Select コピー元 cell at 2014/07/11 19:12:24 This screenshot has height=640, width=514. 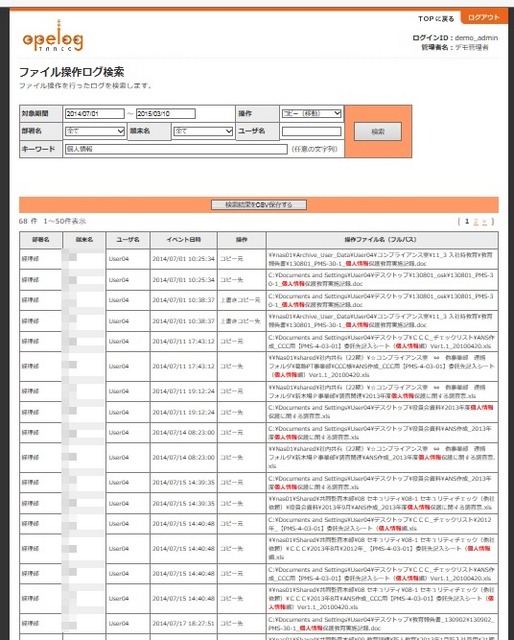coord(242,391)
